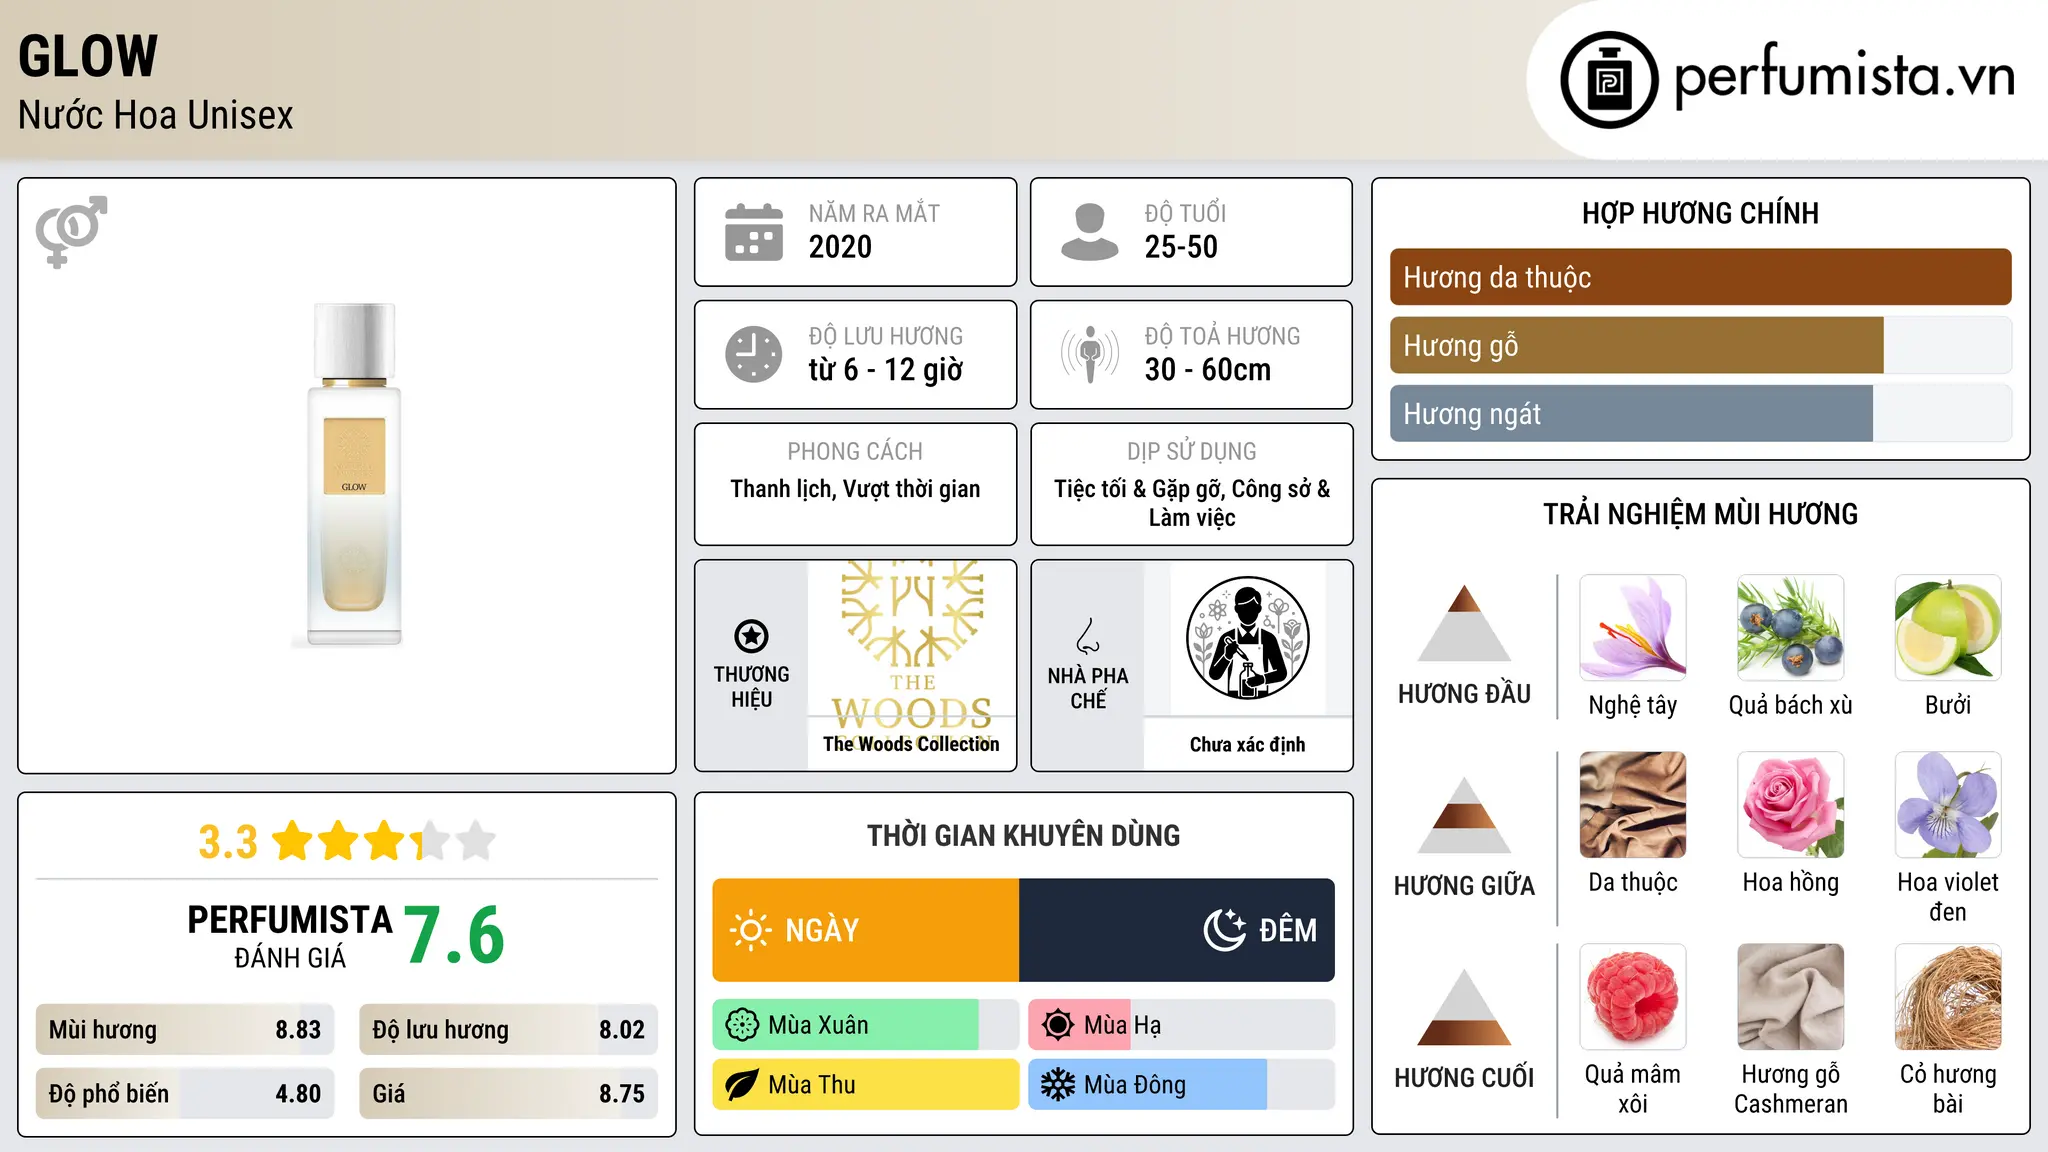
Task: Click the unisex gender symbol icon
Action: (x=71, y=232)
